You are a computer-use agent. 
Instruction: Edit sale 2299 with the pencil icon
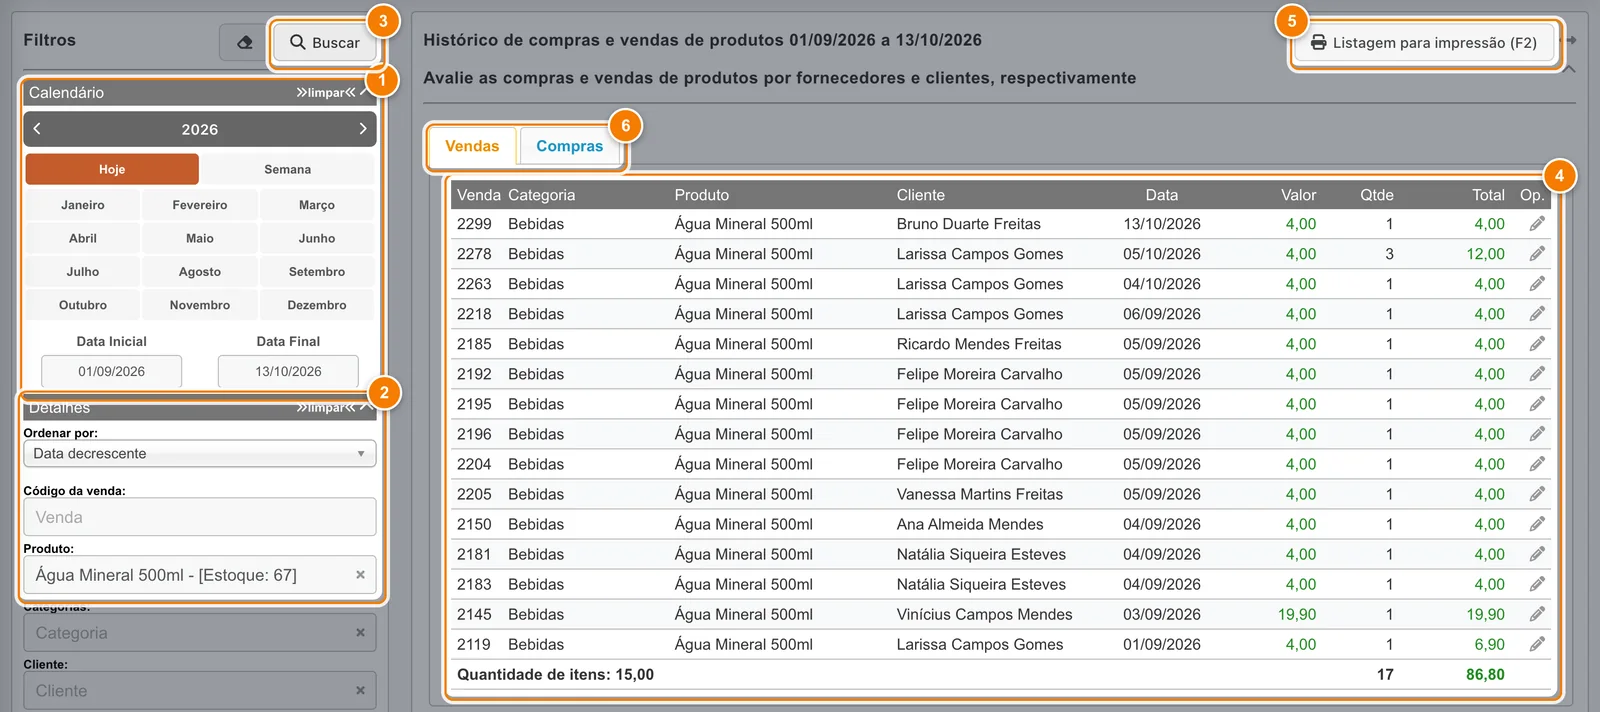click(x=1537, y=224)
